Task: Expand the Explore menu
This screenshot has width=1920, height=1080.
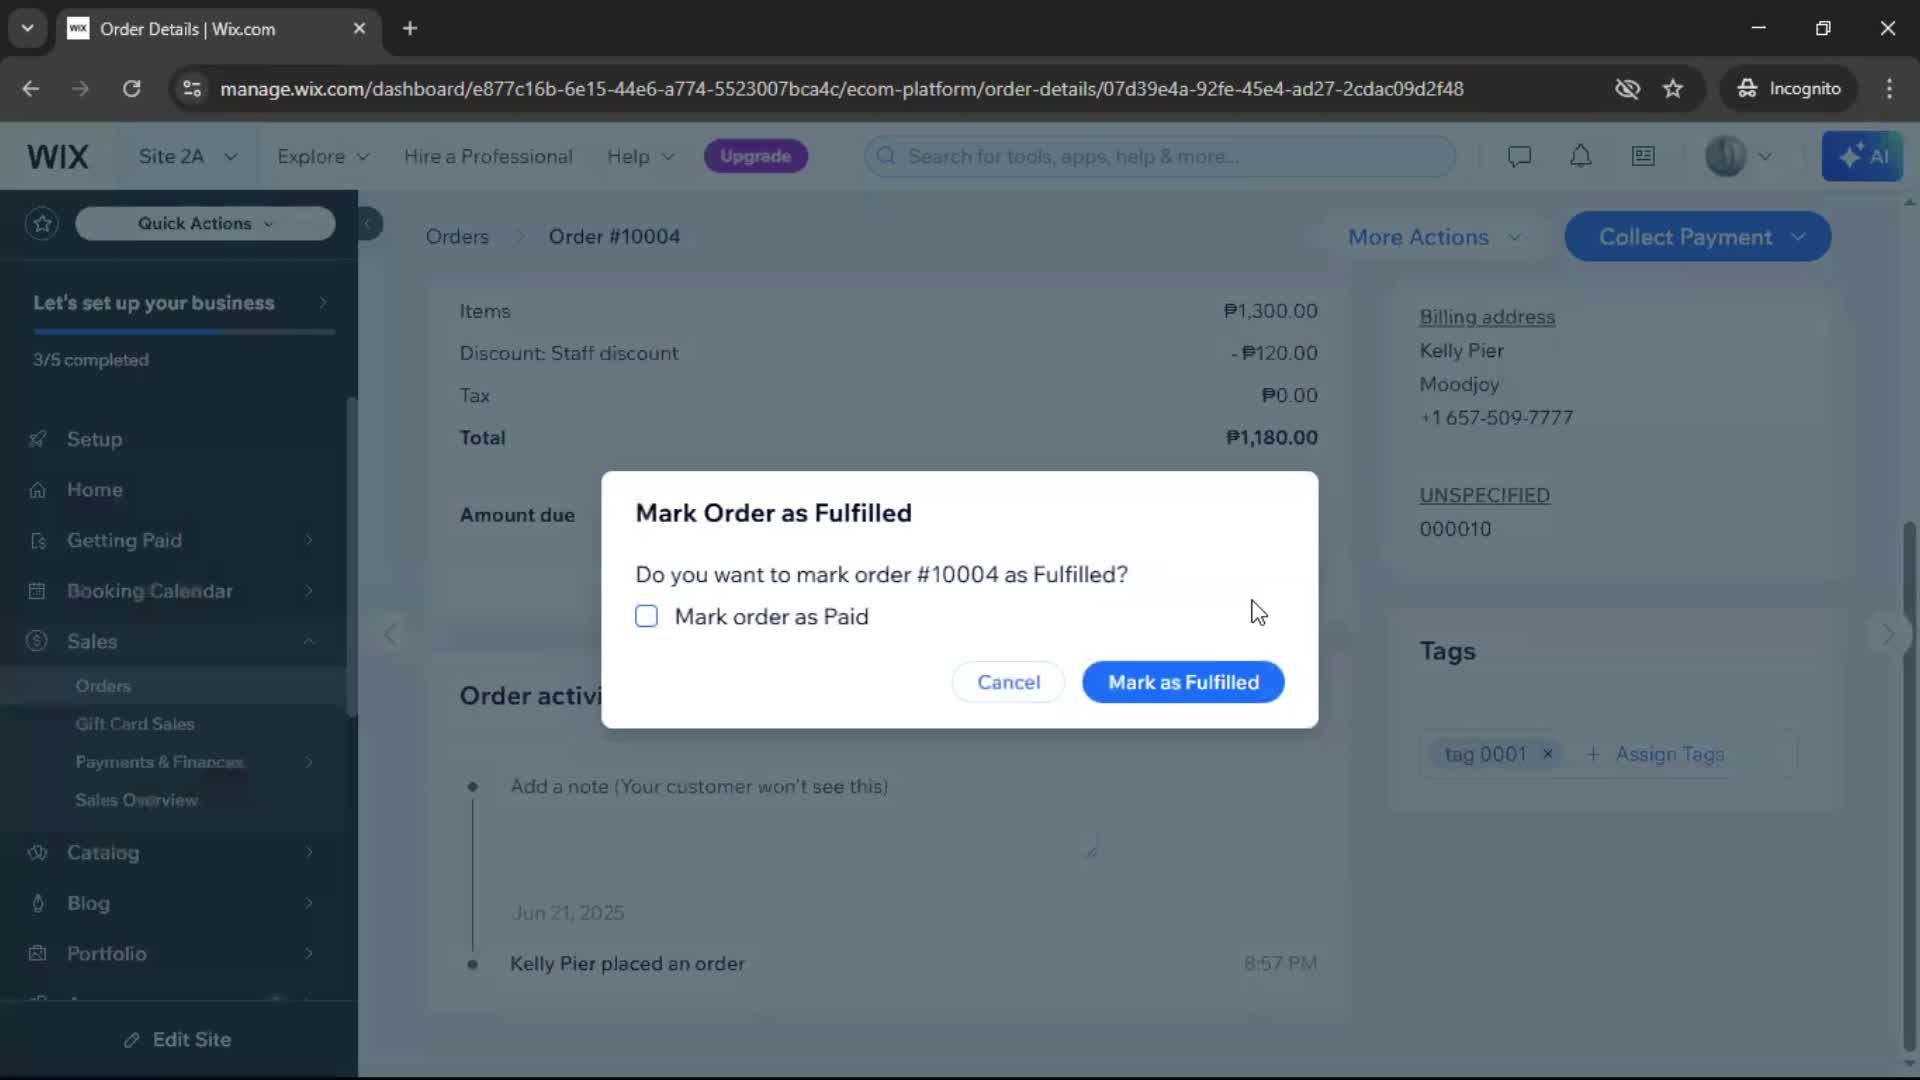Action: [x=323, y=156]
